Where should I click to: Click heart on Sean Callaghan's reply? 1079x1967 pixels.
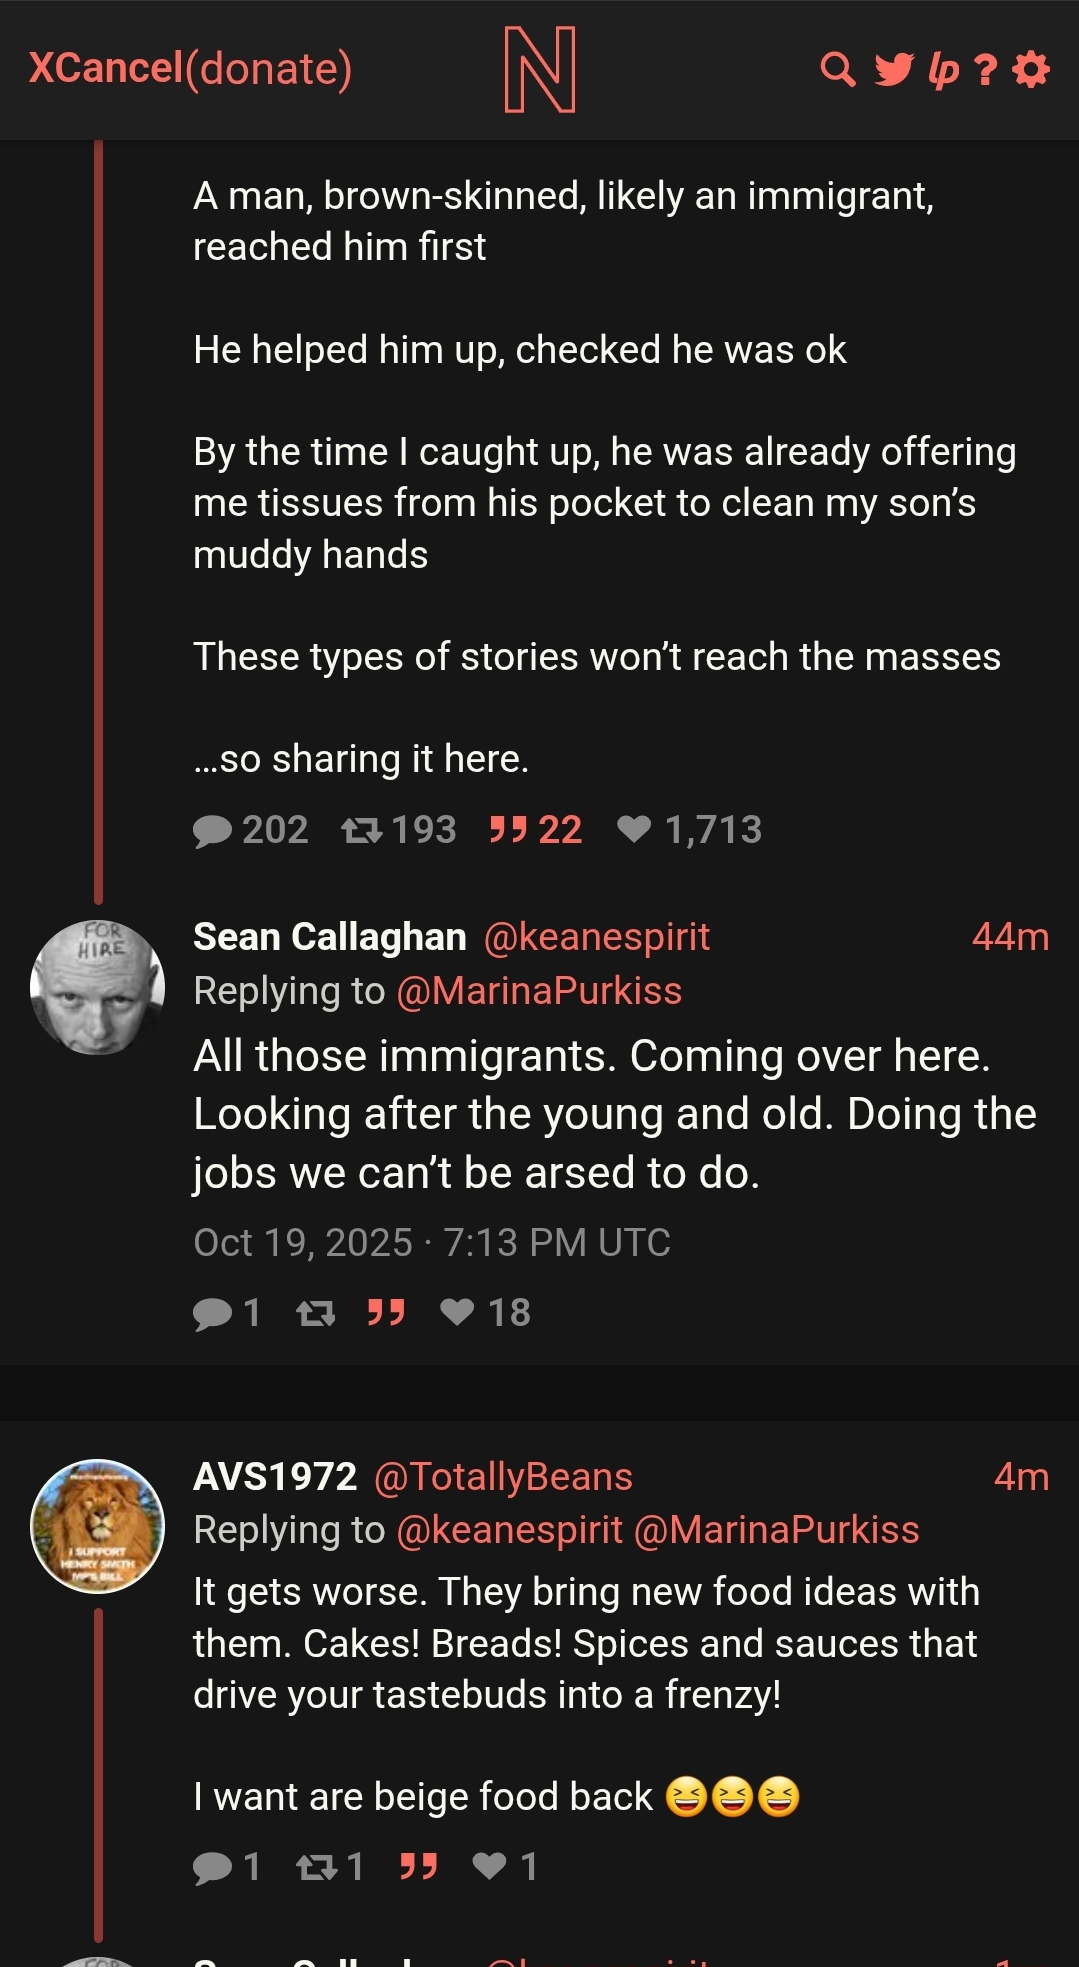point(457,1312)
